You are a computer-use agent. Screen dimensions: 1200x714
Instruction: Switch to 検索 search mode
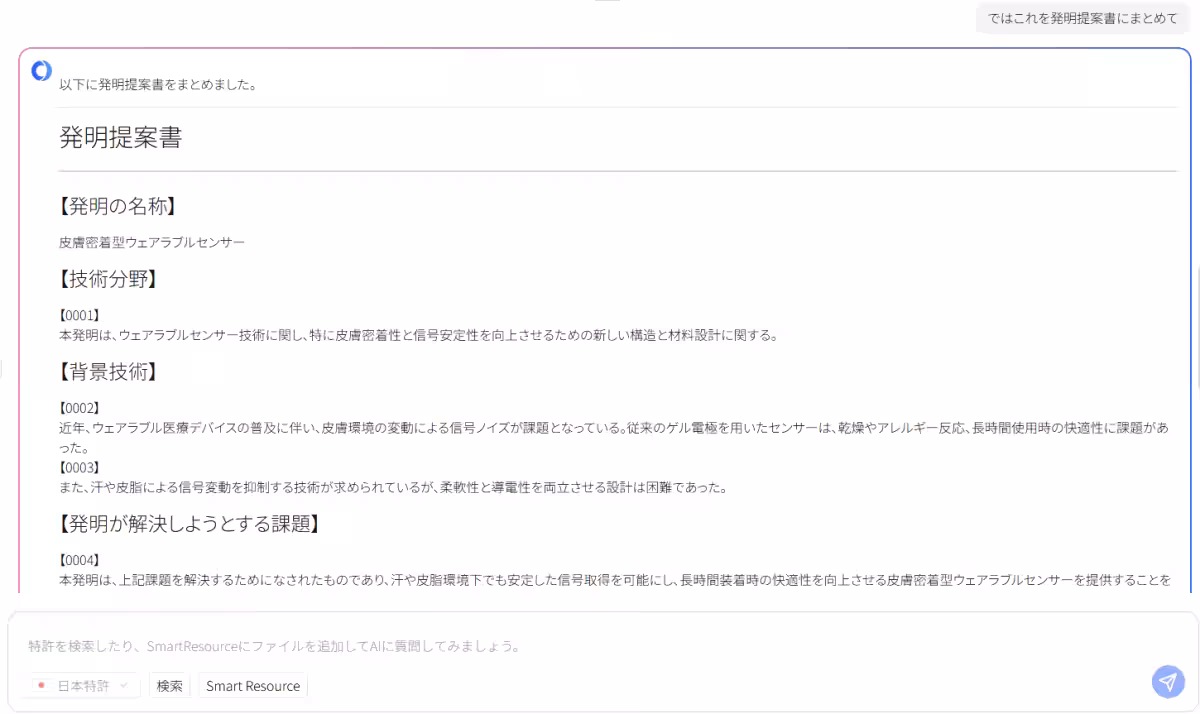(x=169, y=686)
